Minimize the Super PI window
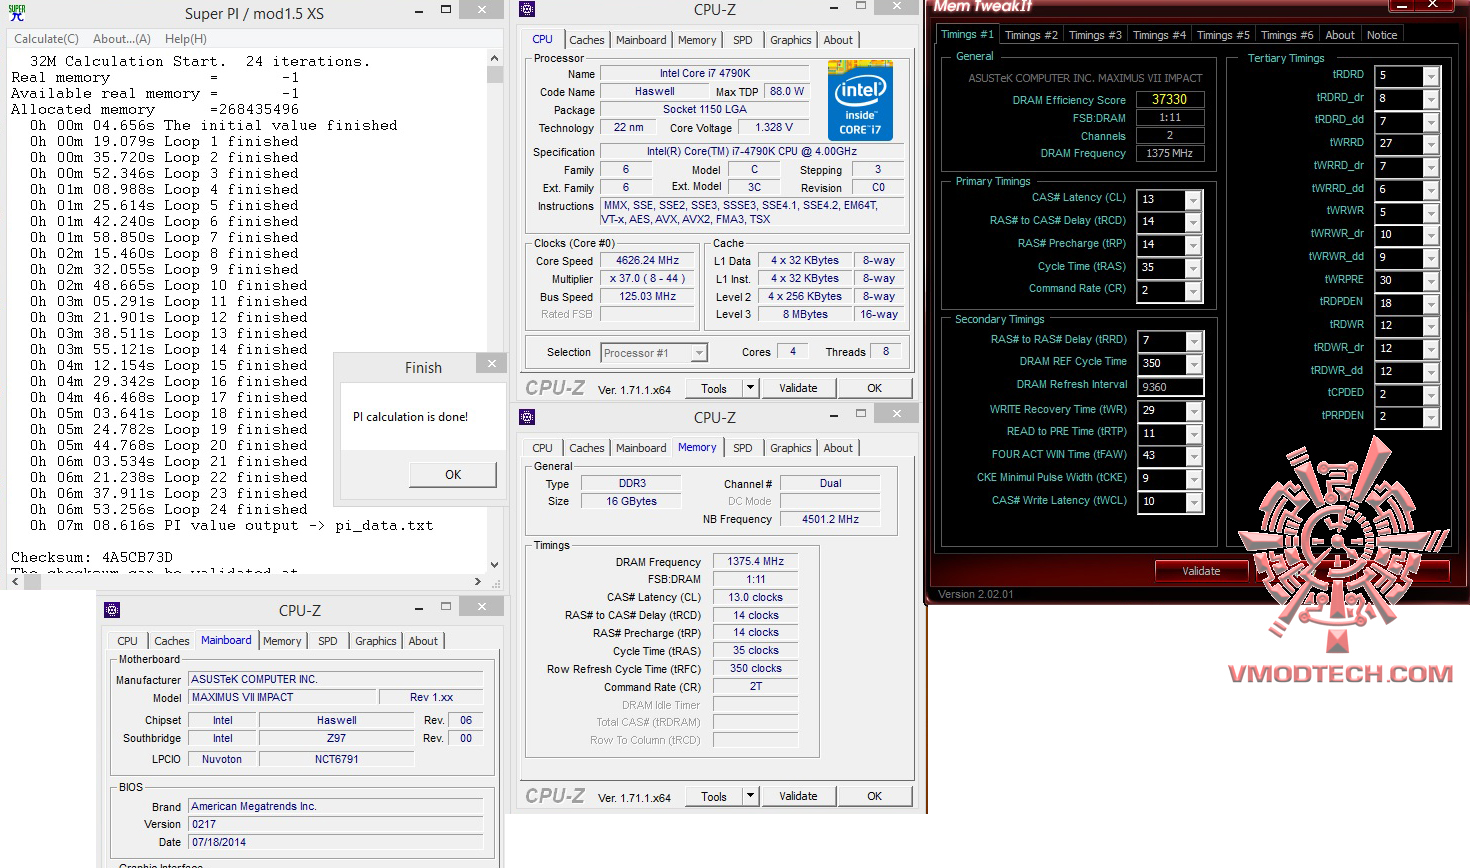 420,11
